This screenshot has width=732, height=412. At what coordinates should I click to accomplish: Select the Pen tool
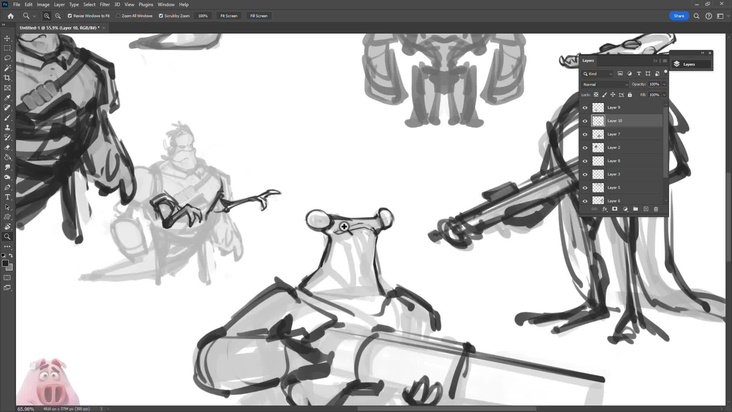[x=7, y=187]
